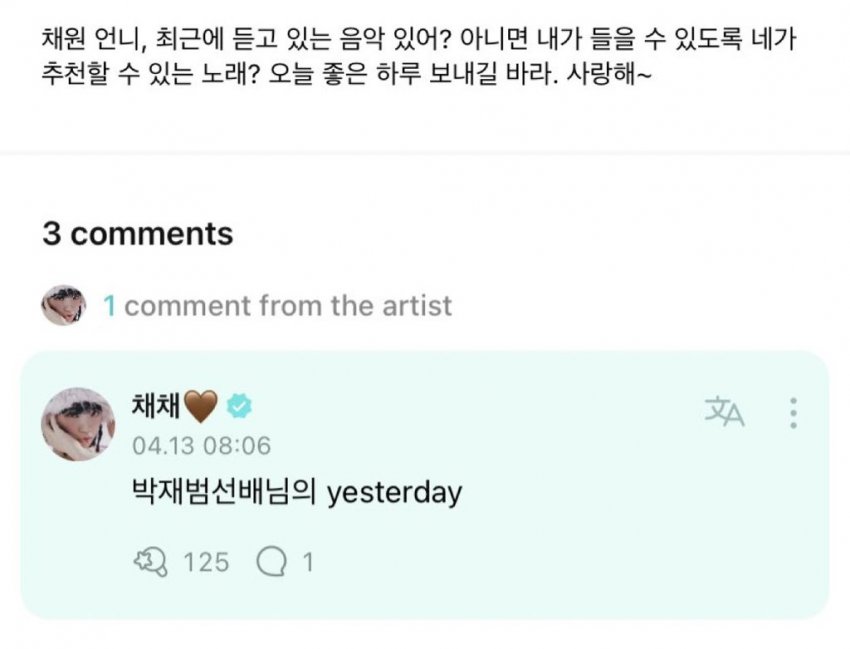Cheer the artist's comment with clap icon
Image resolution: width=850 pixels, height=649 pixels.
click(148, 562)
